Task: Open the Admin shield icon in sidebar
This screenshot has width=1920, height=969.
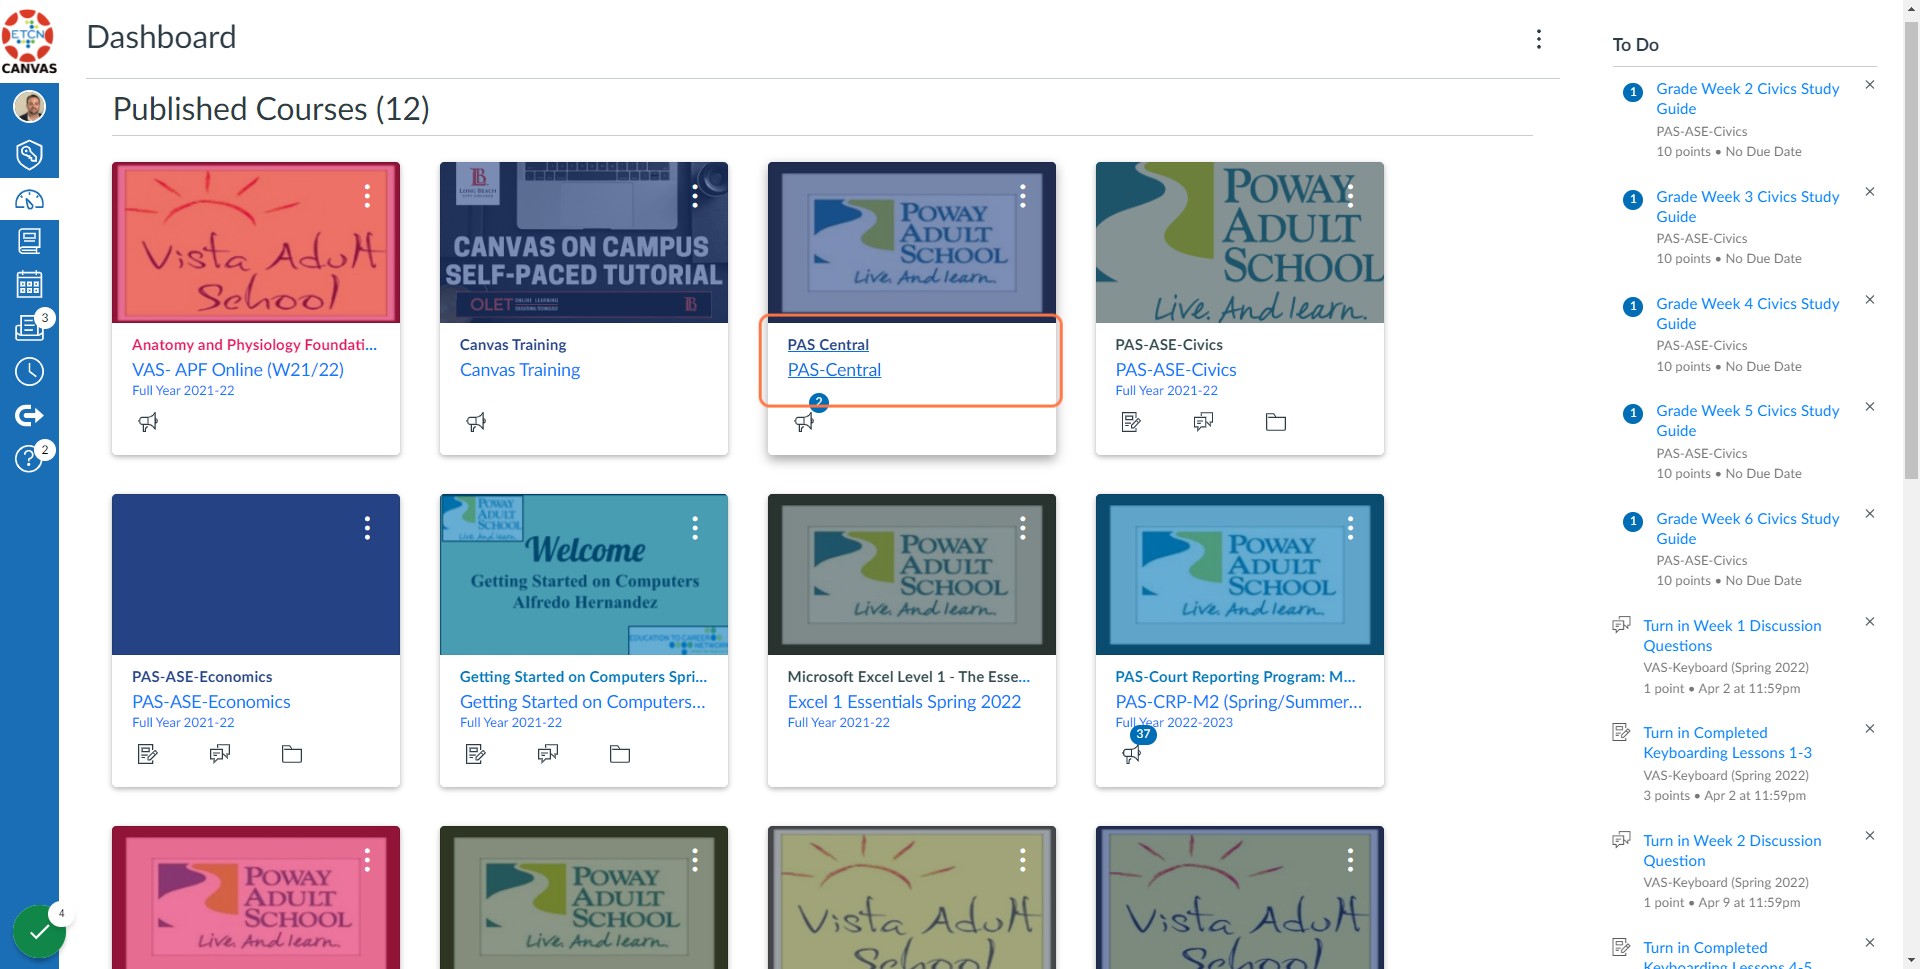Action: click(x=29, y=154)
